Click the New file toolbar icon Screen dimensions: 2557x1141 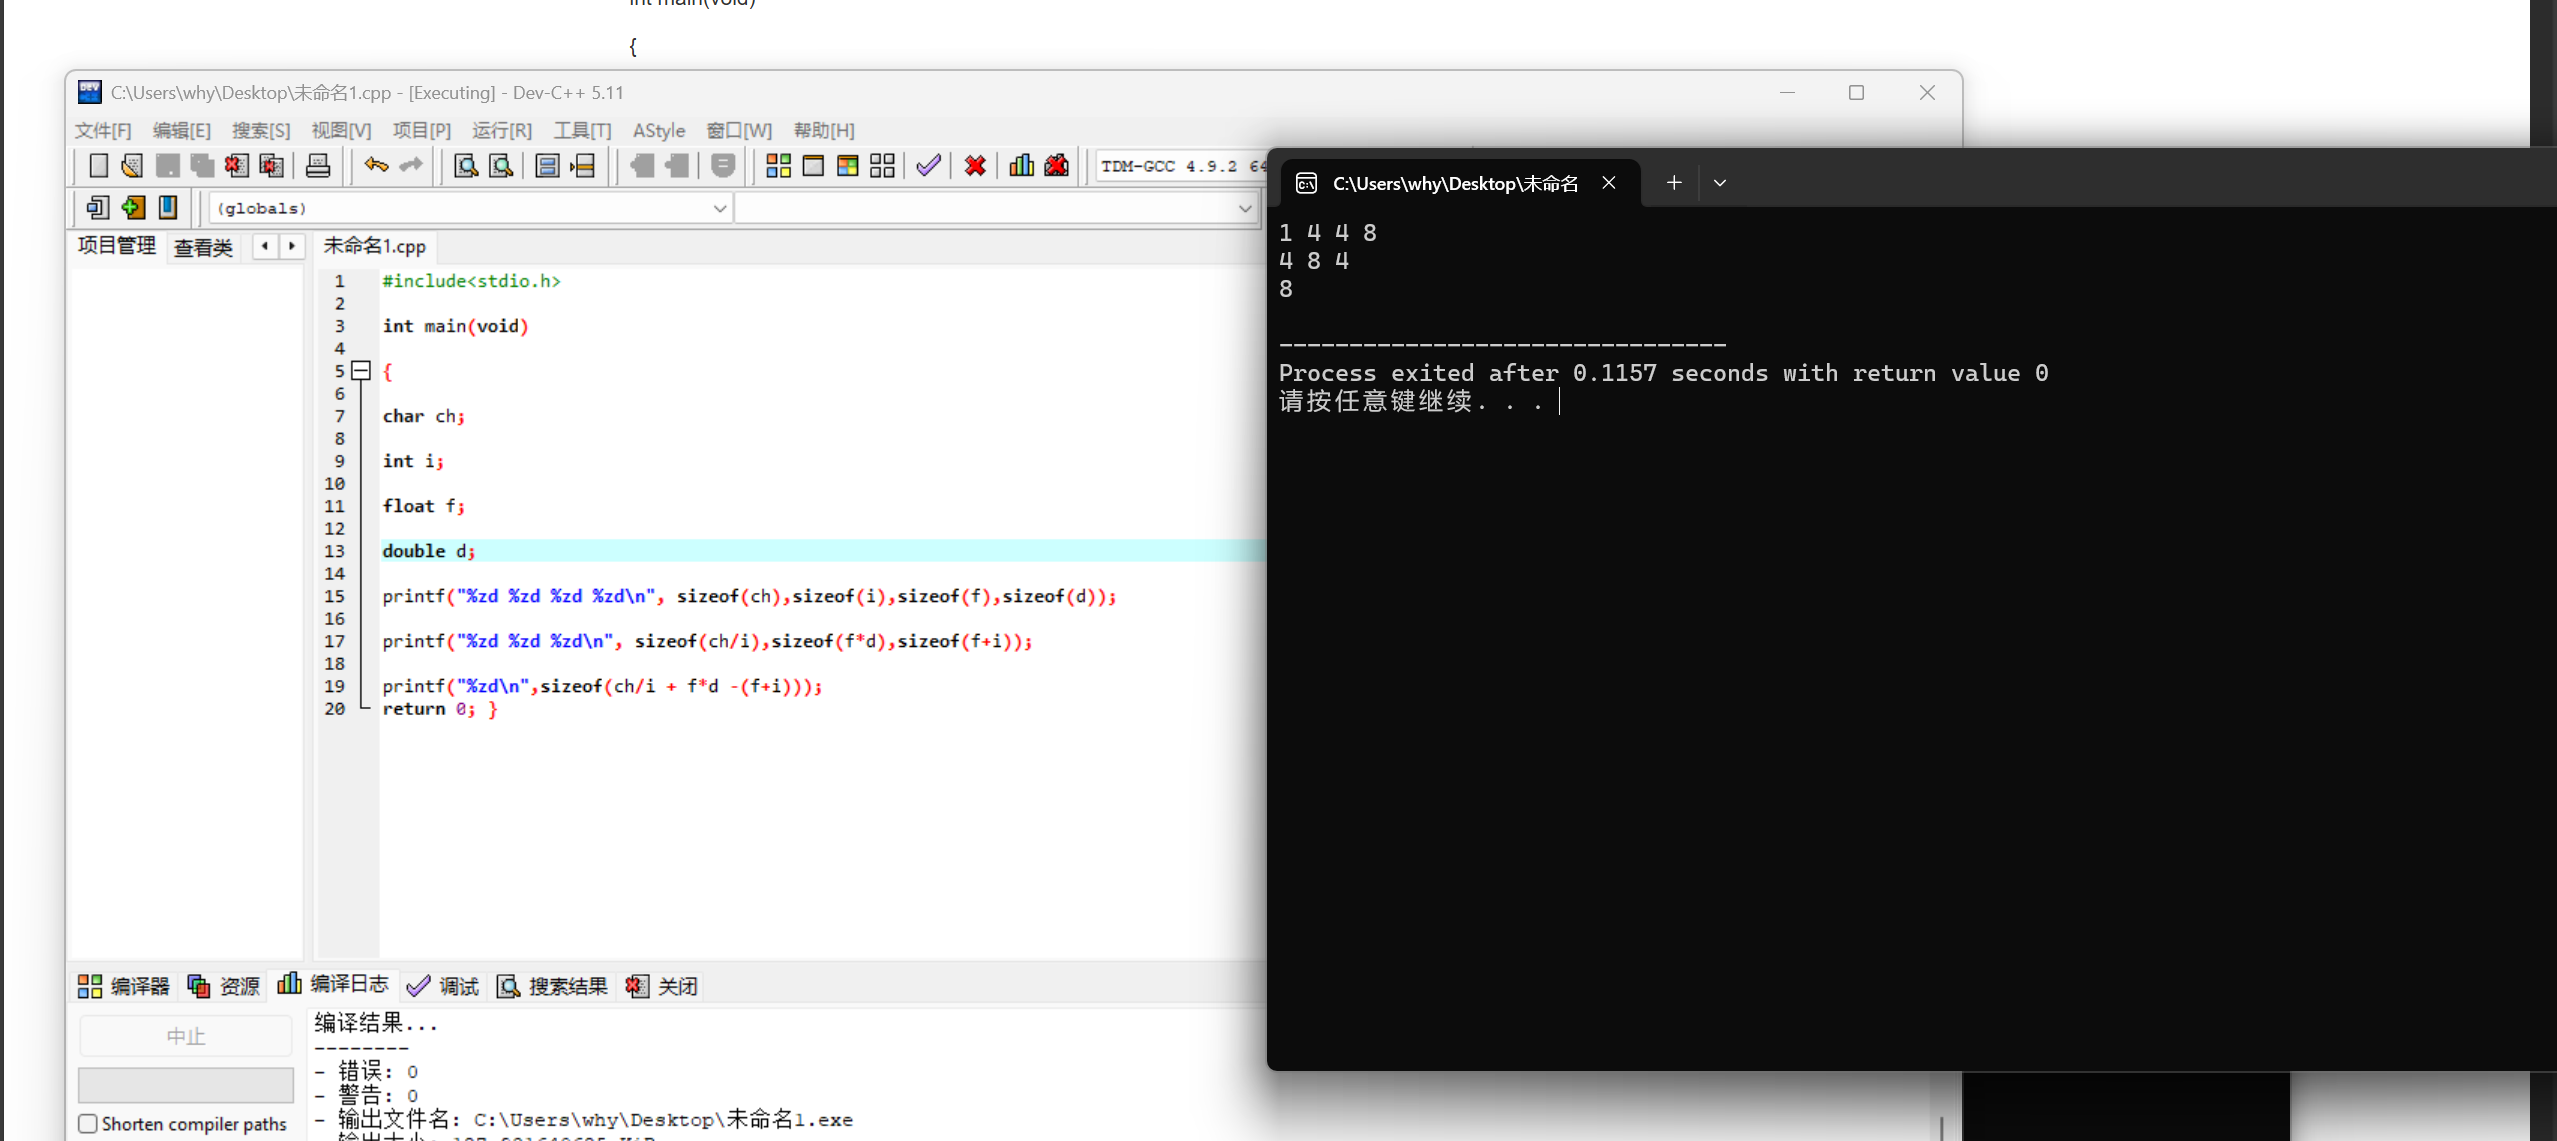coord(98,166)
